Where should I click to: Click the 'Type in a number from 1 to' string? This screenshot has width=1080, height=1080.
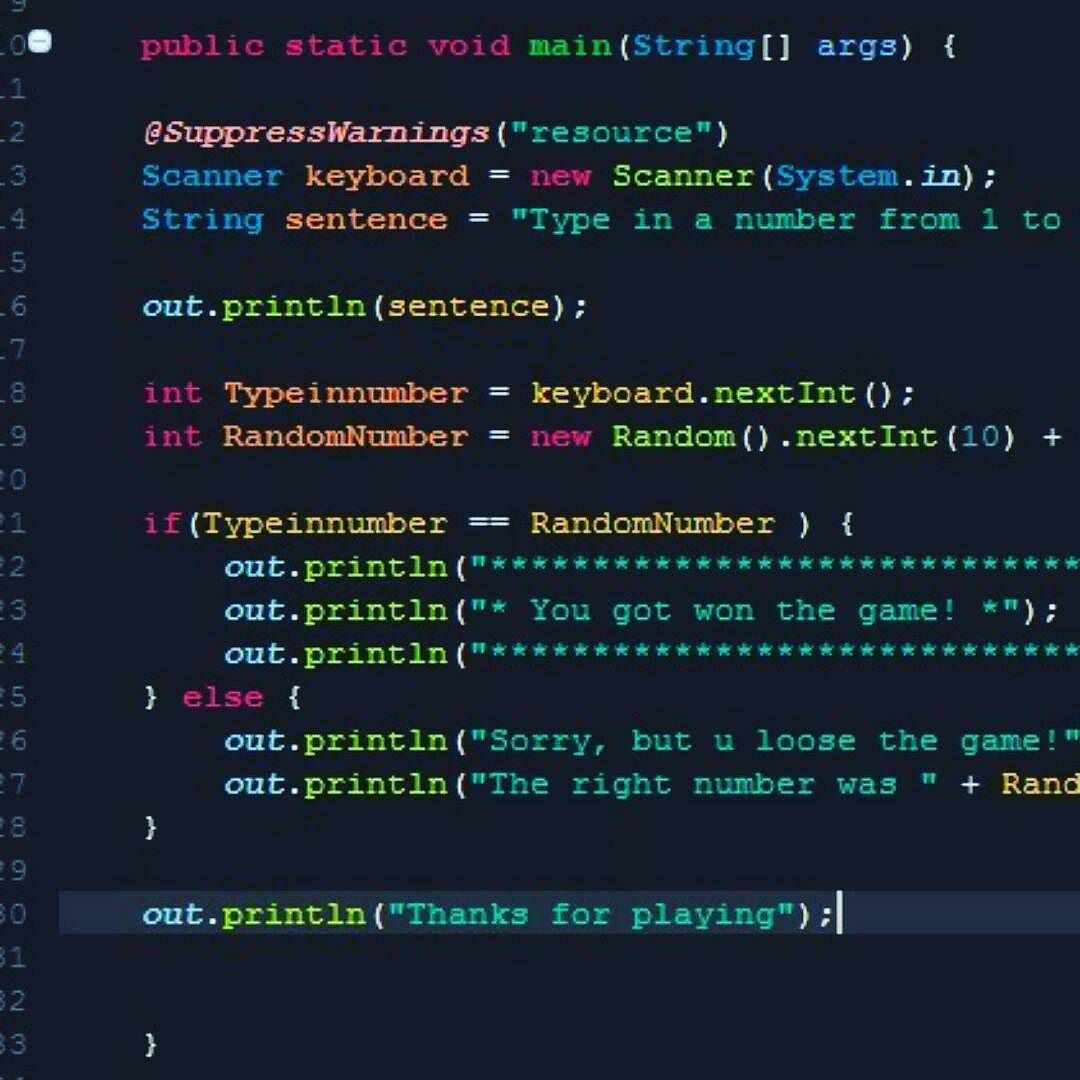click(786, 220)
